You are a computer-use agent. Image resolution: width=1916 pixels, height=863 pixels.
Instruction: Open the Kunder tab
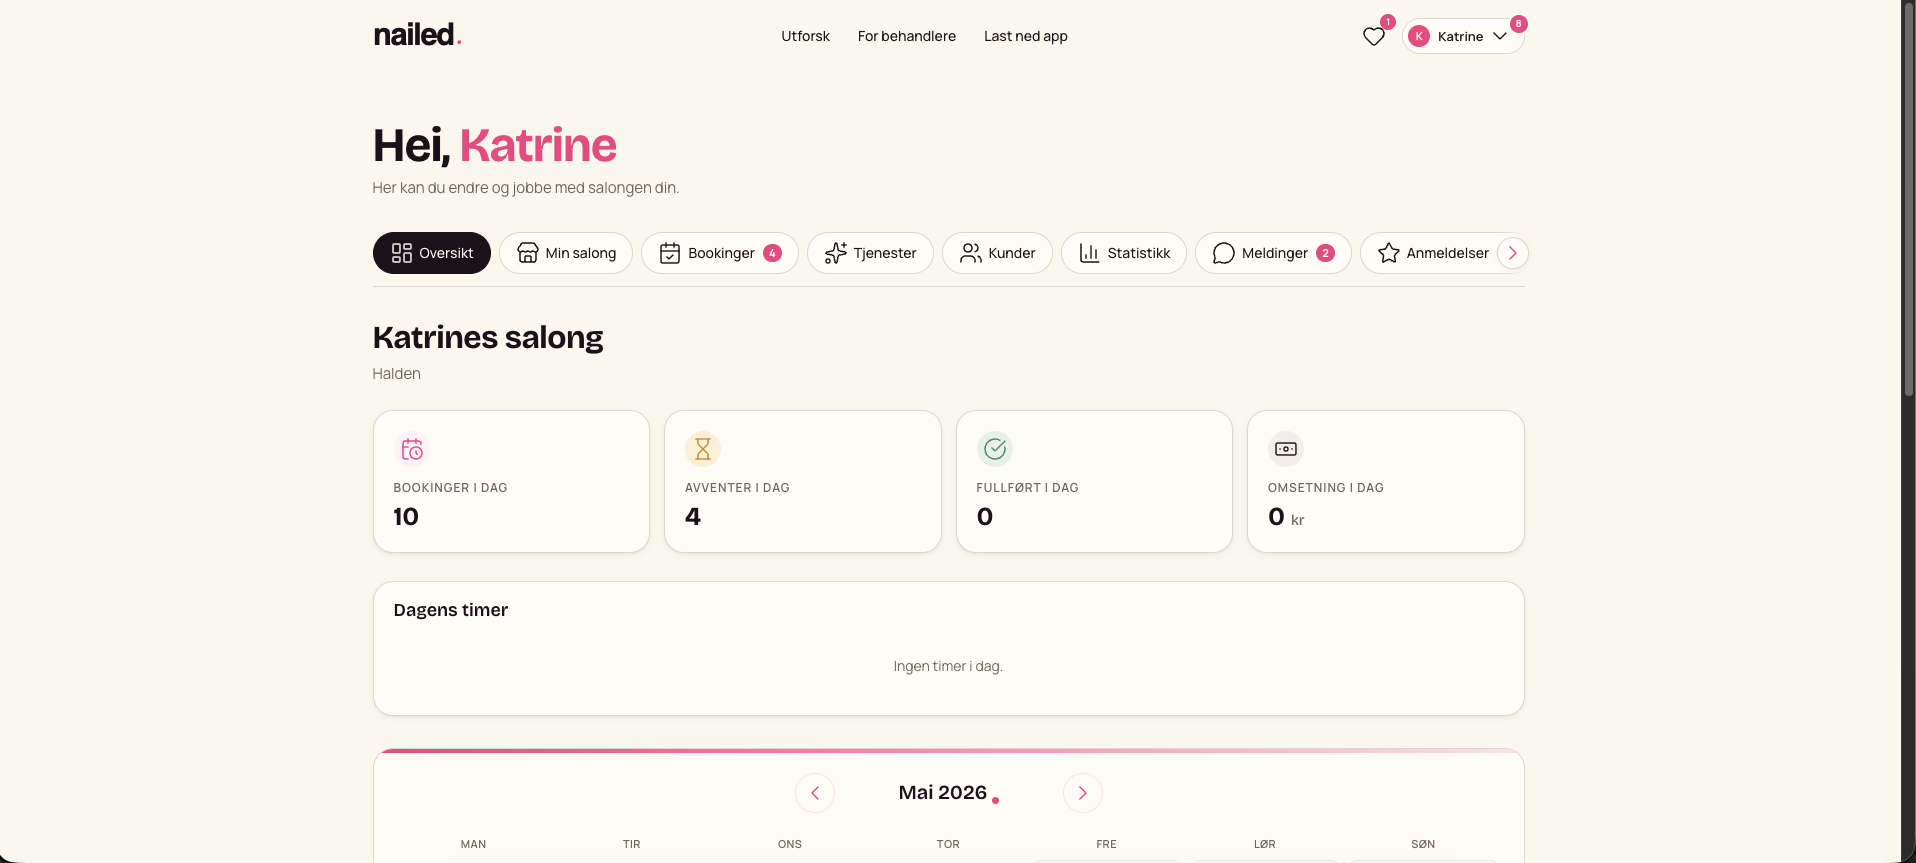(x=997, y=253)
